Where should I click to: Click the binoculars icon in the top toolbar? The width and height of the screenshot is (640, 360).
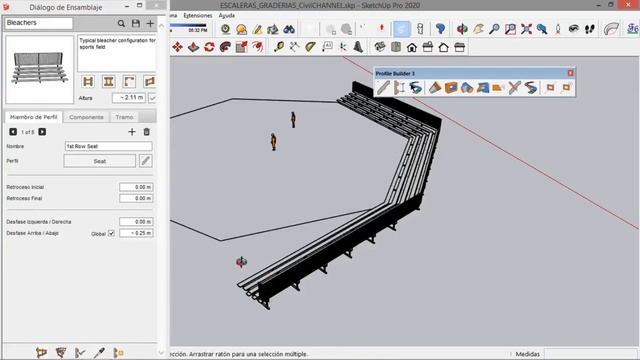pos(289,29)
